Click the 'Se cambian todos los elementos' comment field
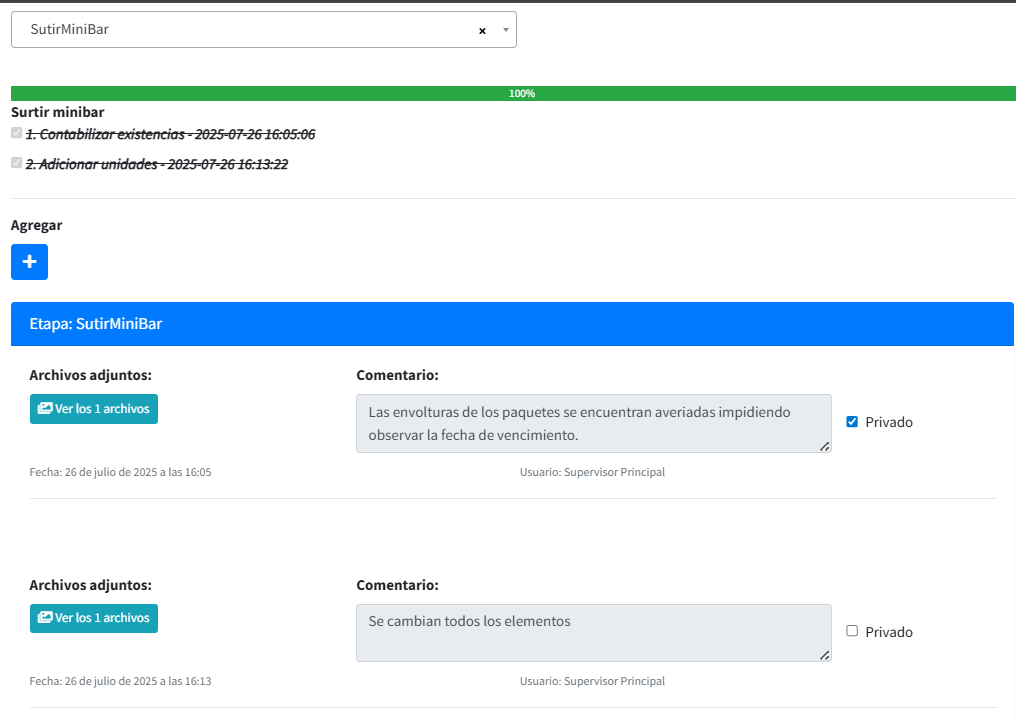The image size is (1016, 727). (x=593, y=632)
